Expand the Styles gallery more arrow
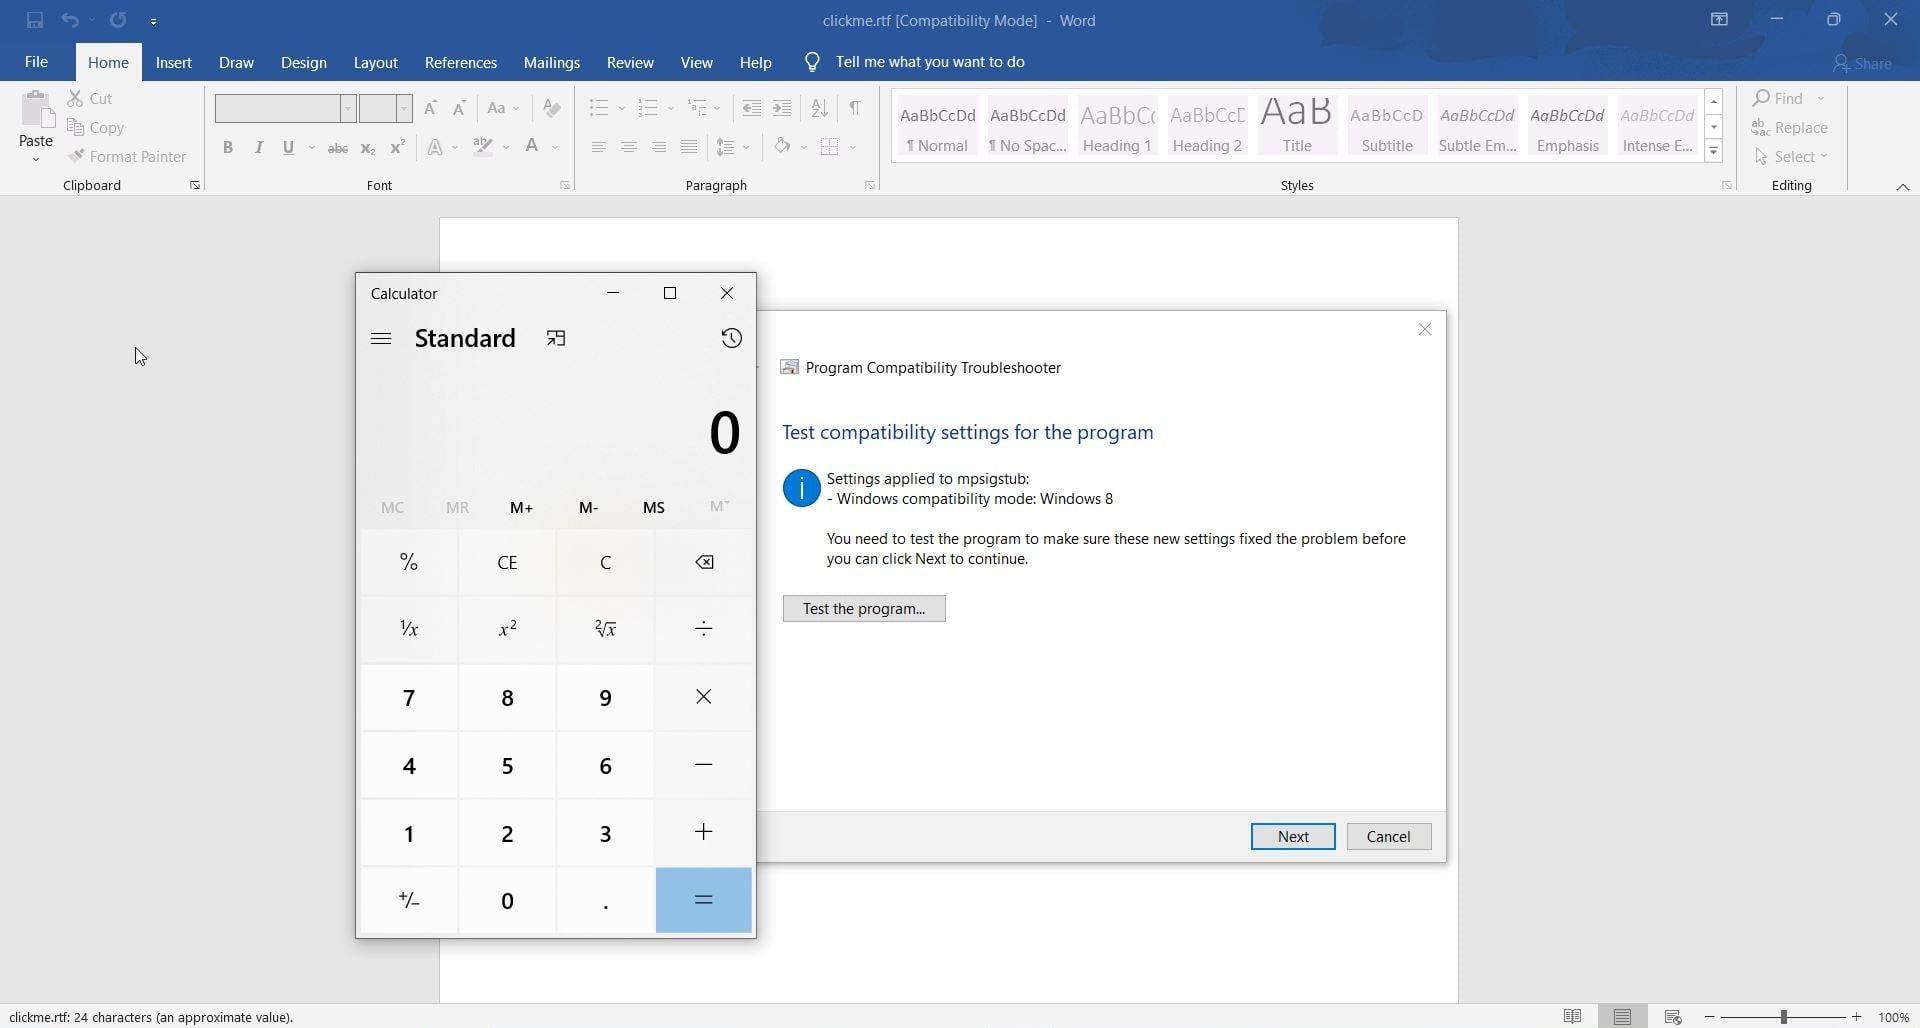The height and width of the screenshot is (1028, 1920). tap(1714, 152)
